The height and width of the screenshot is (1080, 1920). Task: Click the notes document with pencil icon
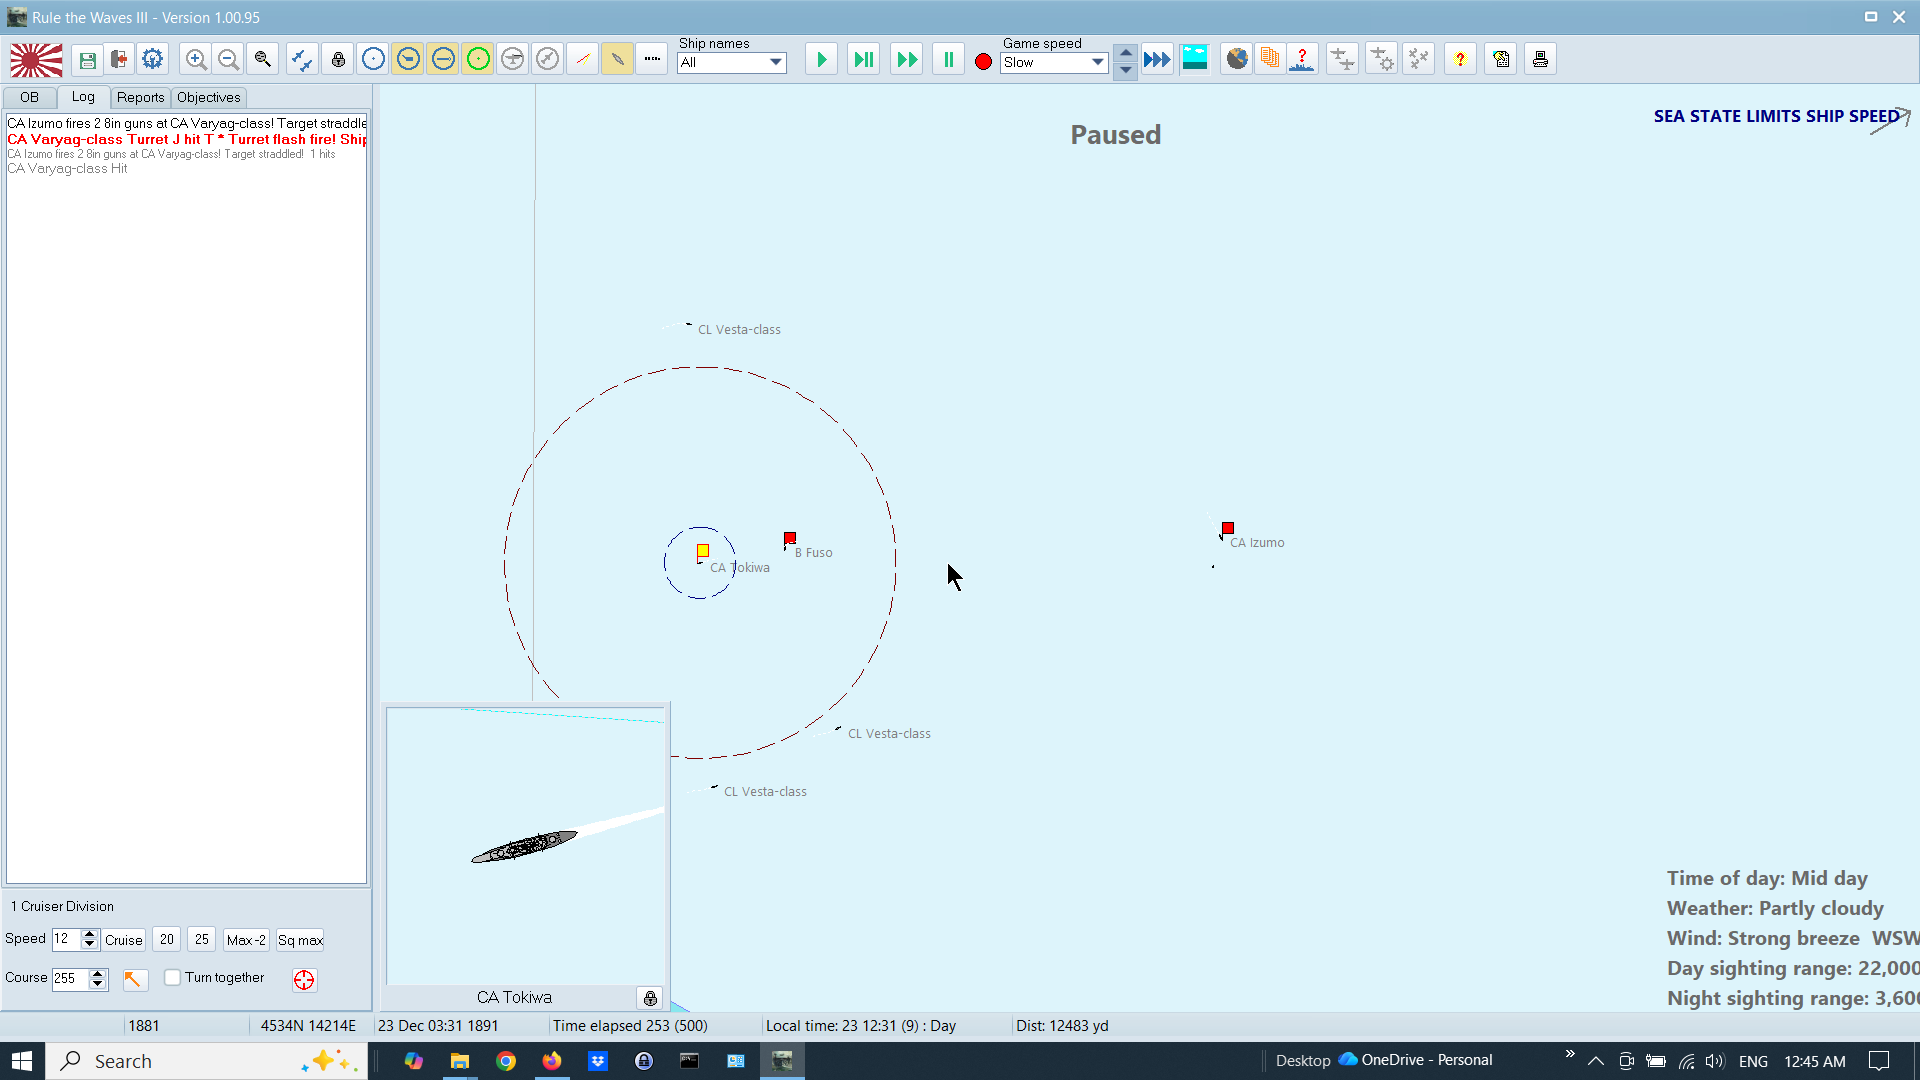(x=1501, y=60)
